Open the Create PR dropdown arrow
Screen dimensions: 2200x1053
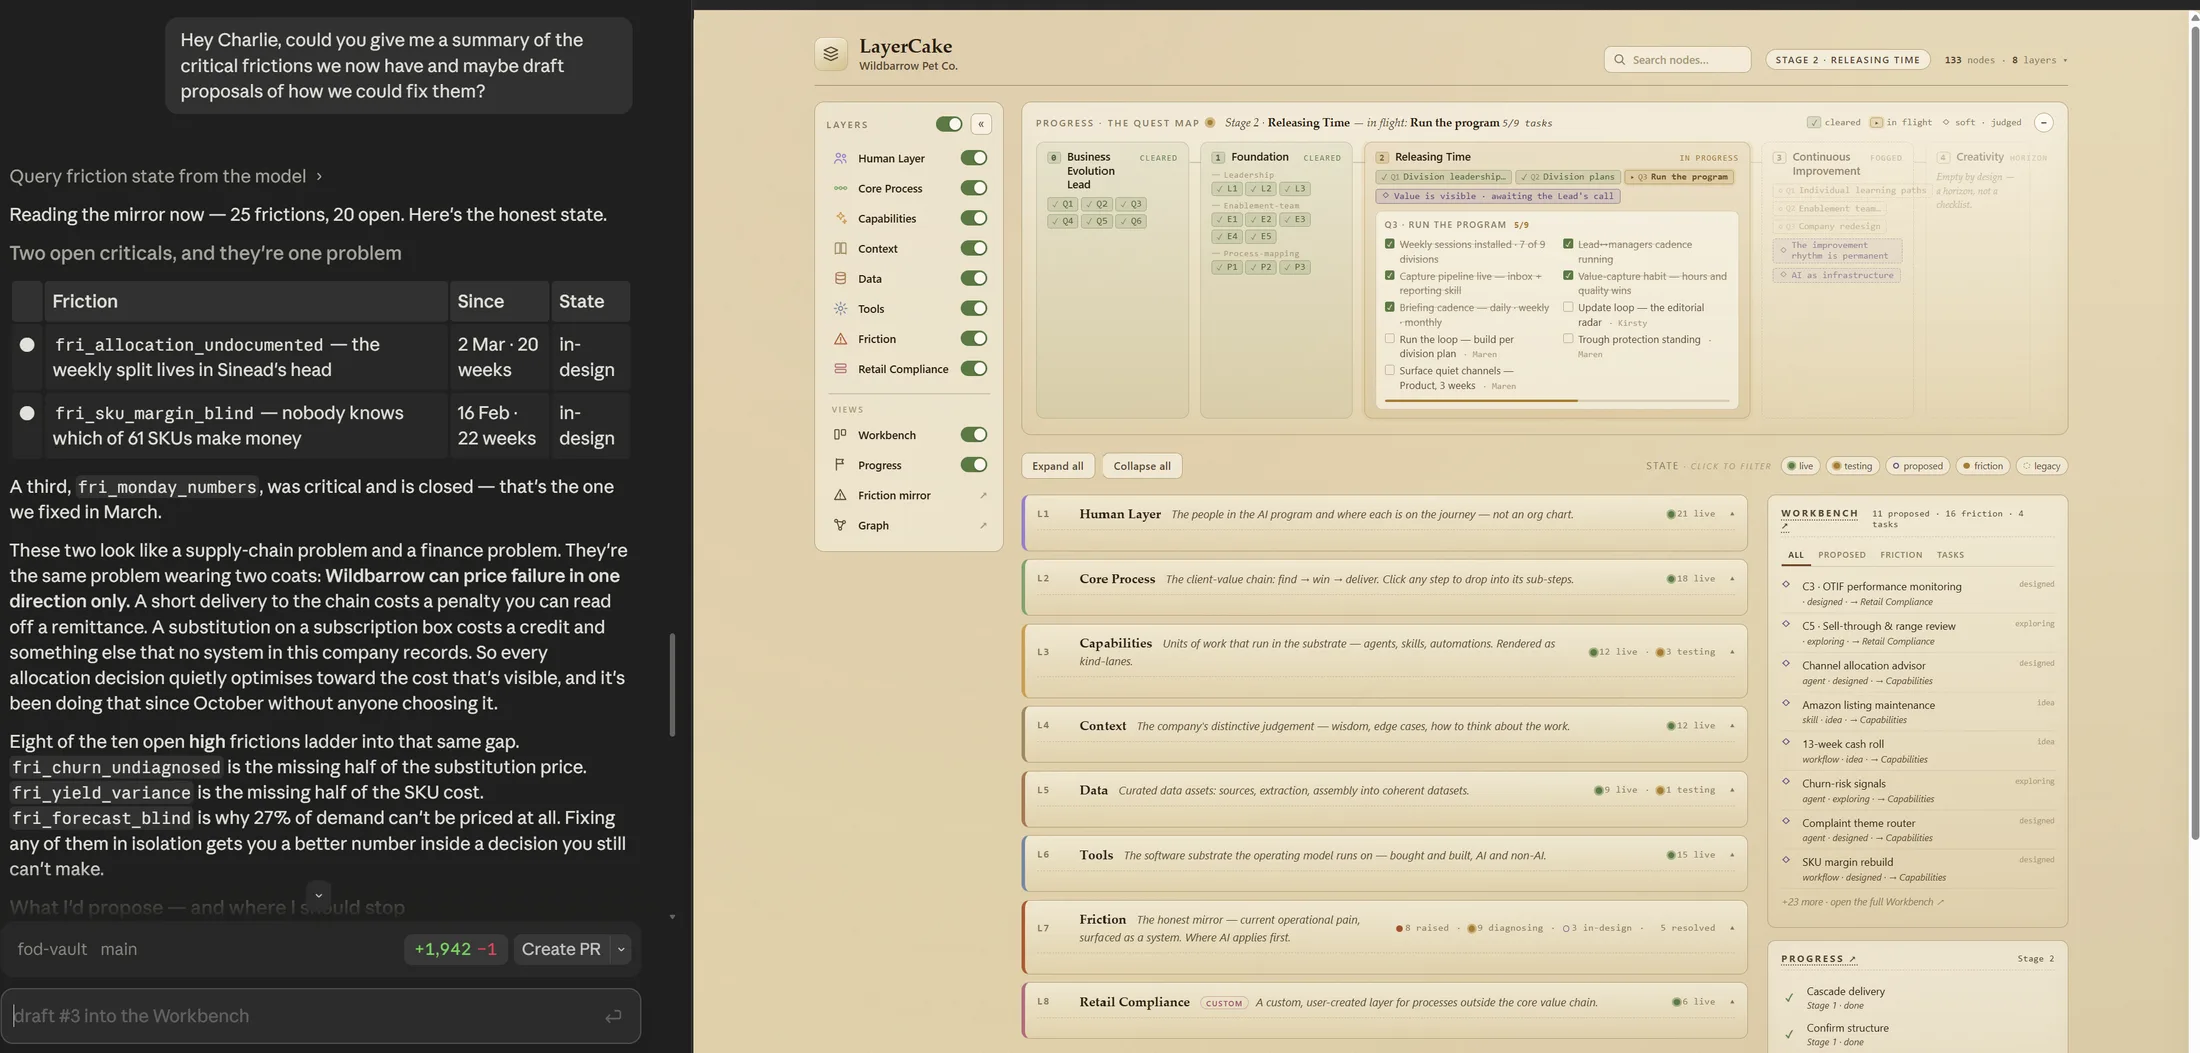pyautogui.click(x=621, y=949)
